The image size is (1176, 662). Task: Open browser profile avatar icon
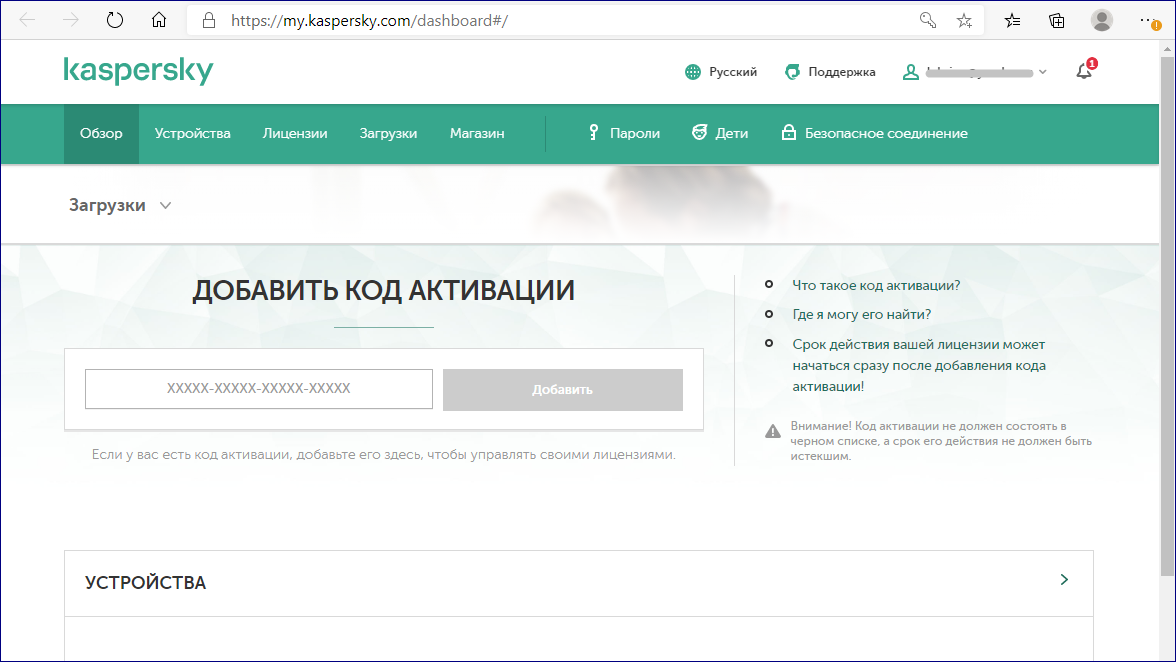pos(1102,20)
